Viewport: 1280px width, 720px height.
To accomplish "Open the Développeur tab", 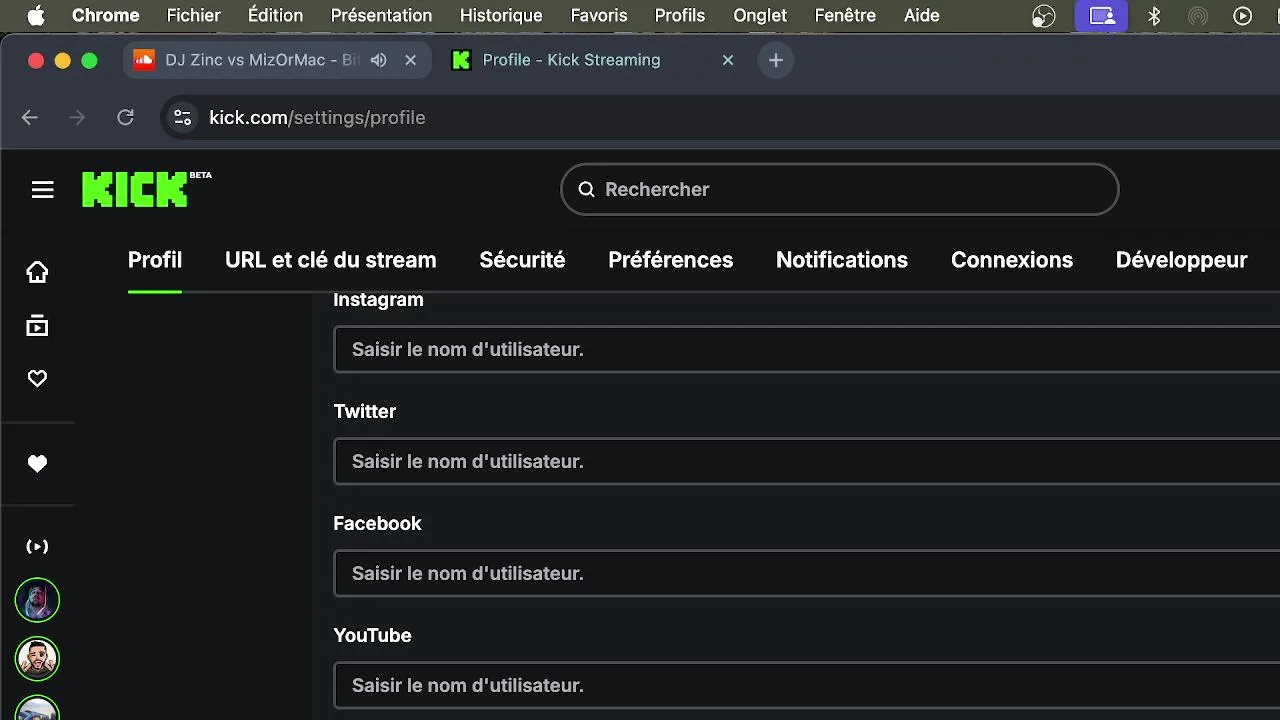I will (x=1182, y=260).
